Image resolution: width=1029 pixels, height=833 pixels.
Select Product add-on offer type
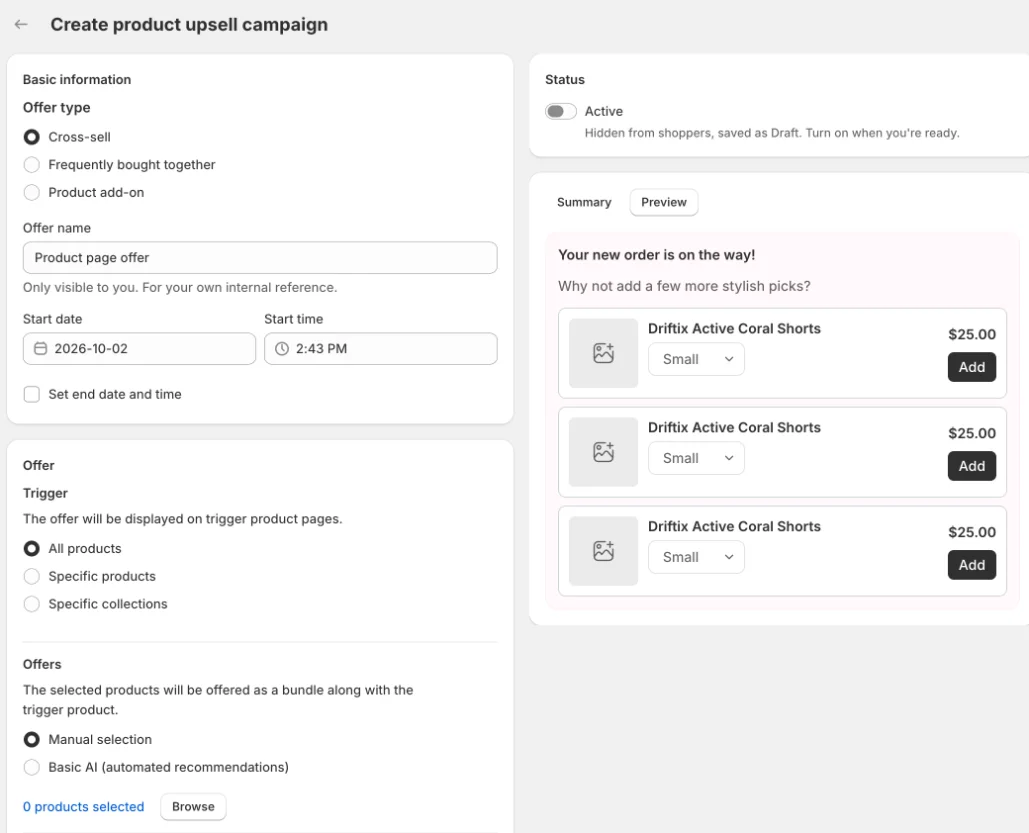[x=32, y=192]
